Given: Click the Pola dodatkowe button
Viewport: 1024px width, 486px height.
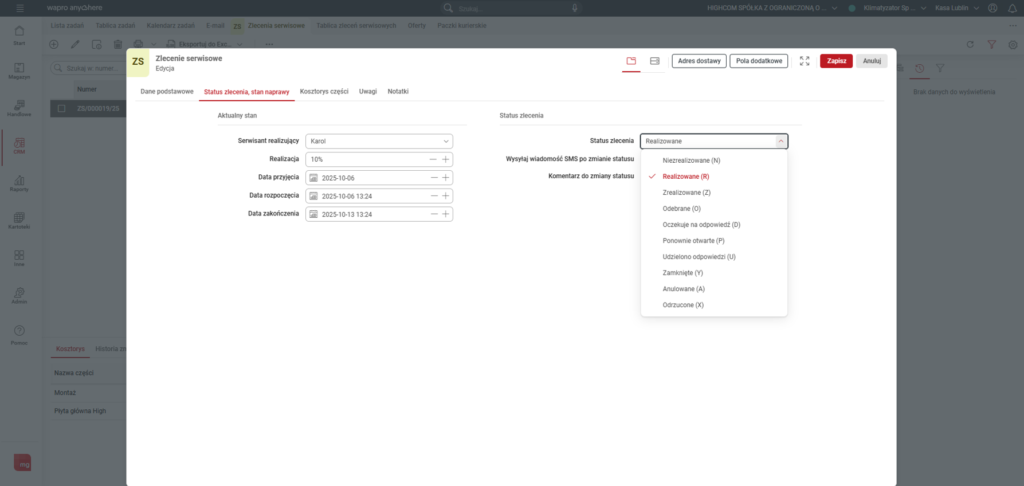Looking at the screenshot, I should tap(759, 61).
